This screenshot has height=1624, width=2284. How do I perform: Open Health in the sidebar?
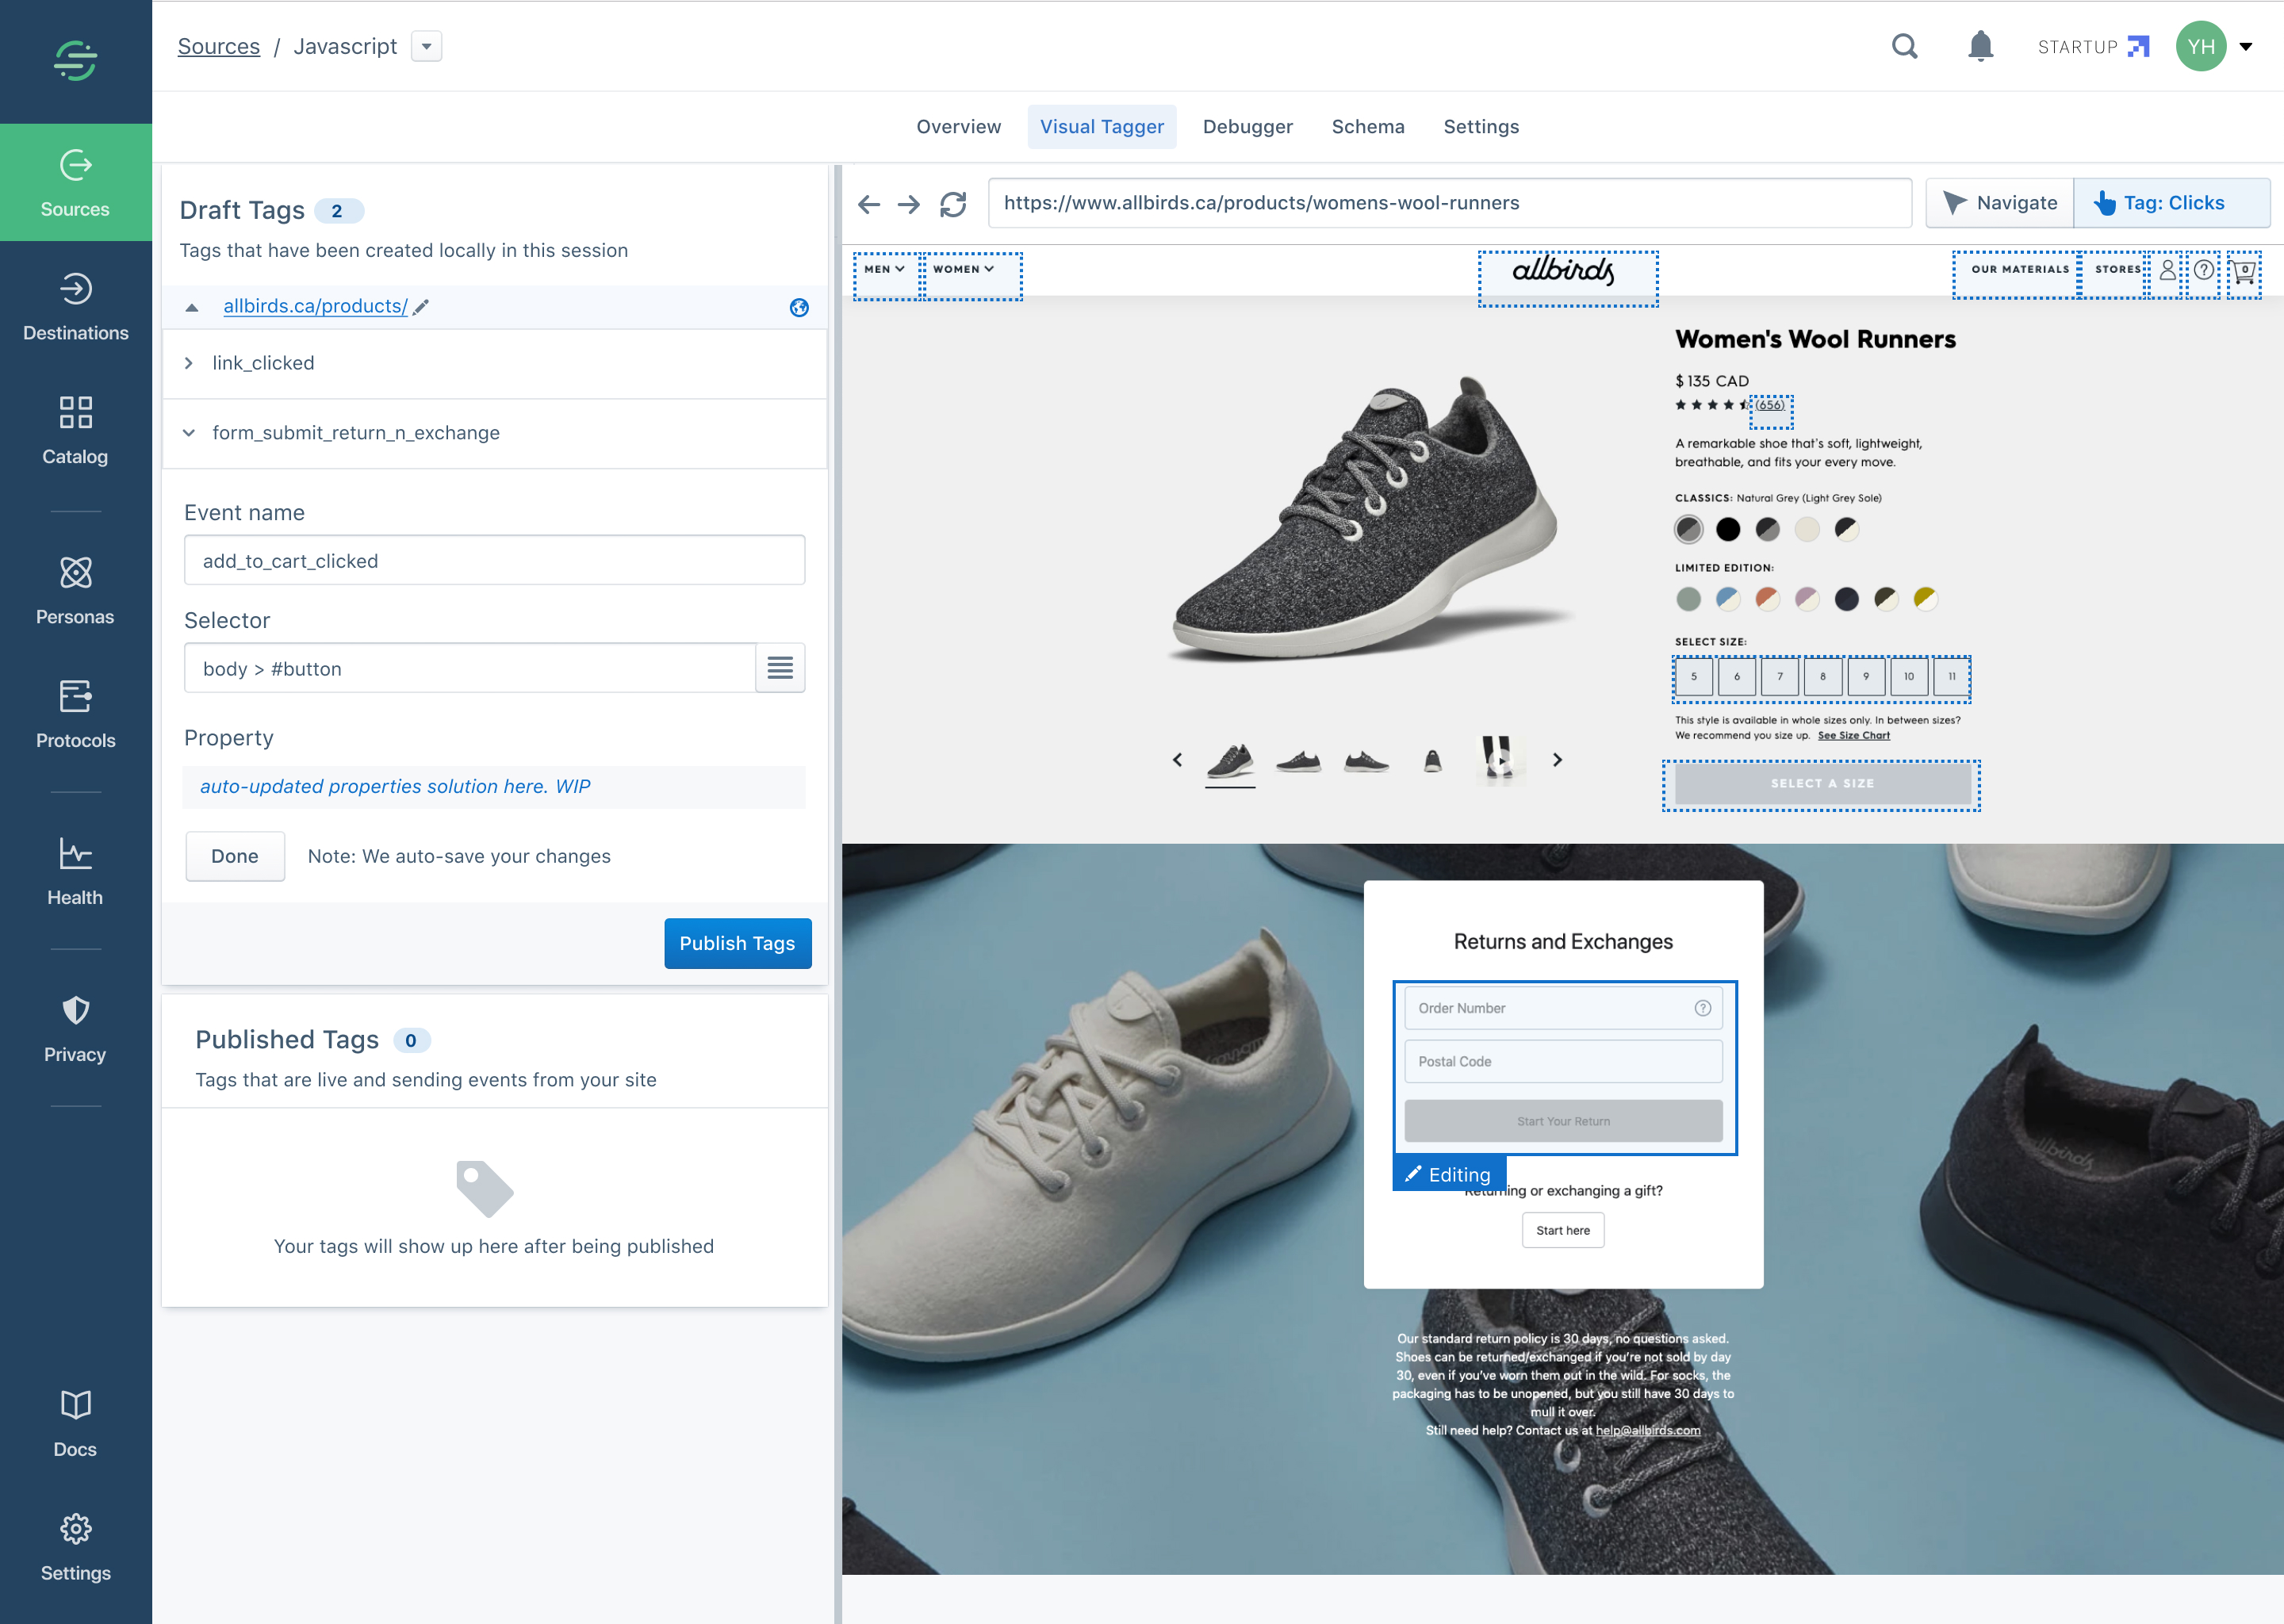point(75,871)
